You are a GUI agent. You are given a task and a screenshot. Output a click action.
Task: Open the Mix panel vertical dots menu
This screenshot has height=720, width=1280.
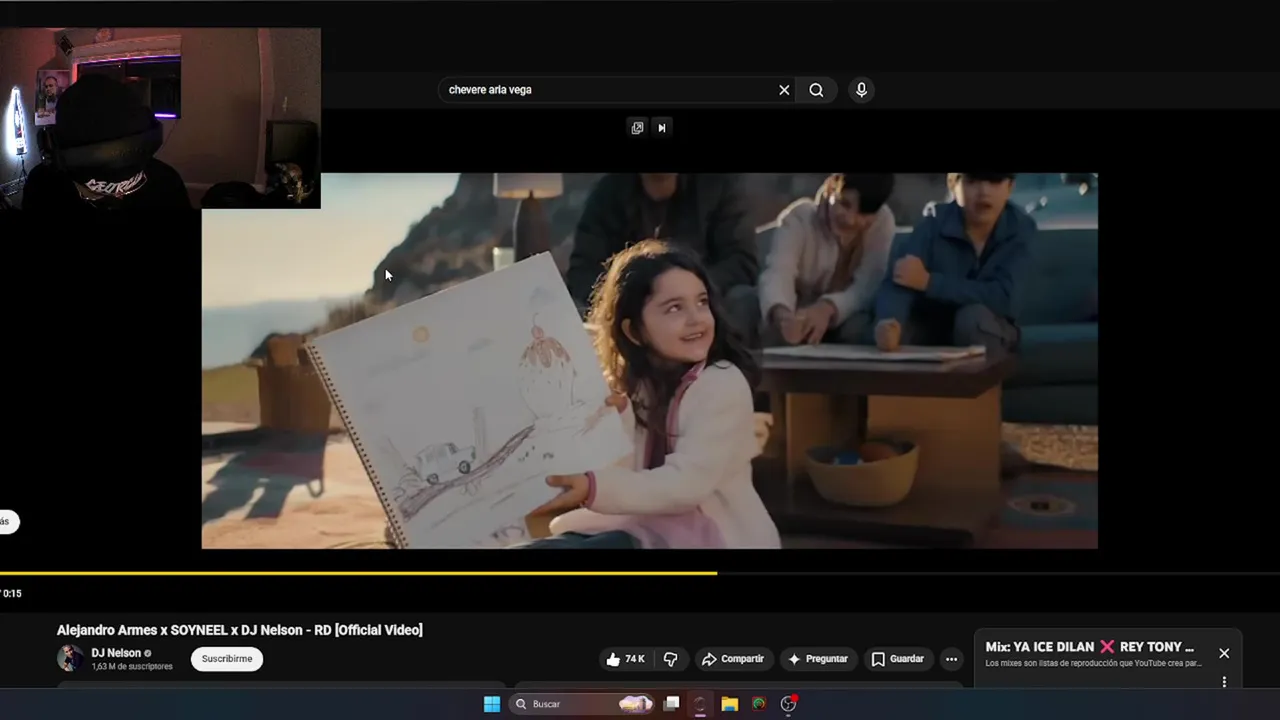pos(1224,682)
